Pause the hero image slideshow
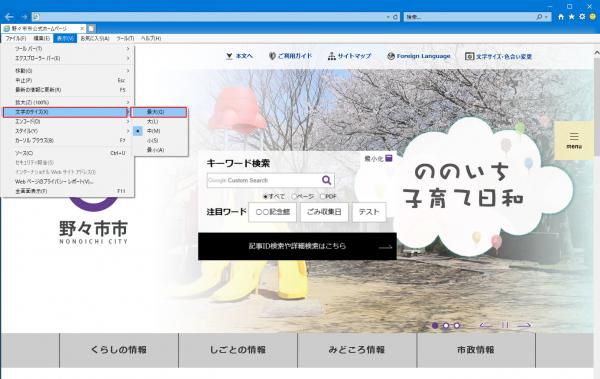Screen dimensions: 600x379 tap(505, 325)
